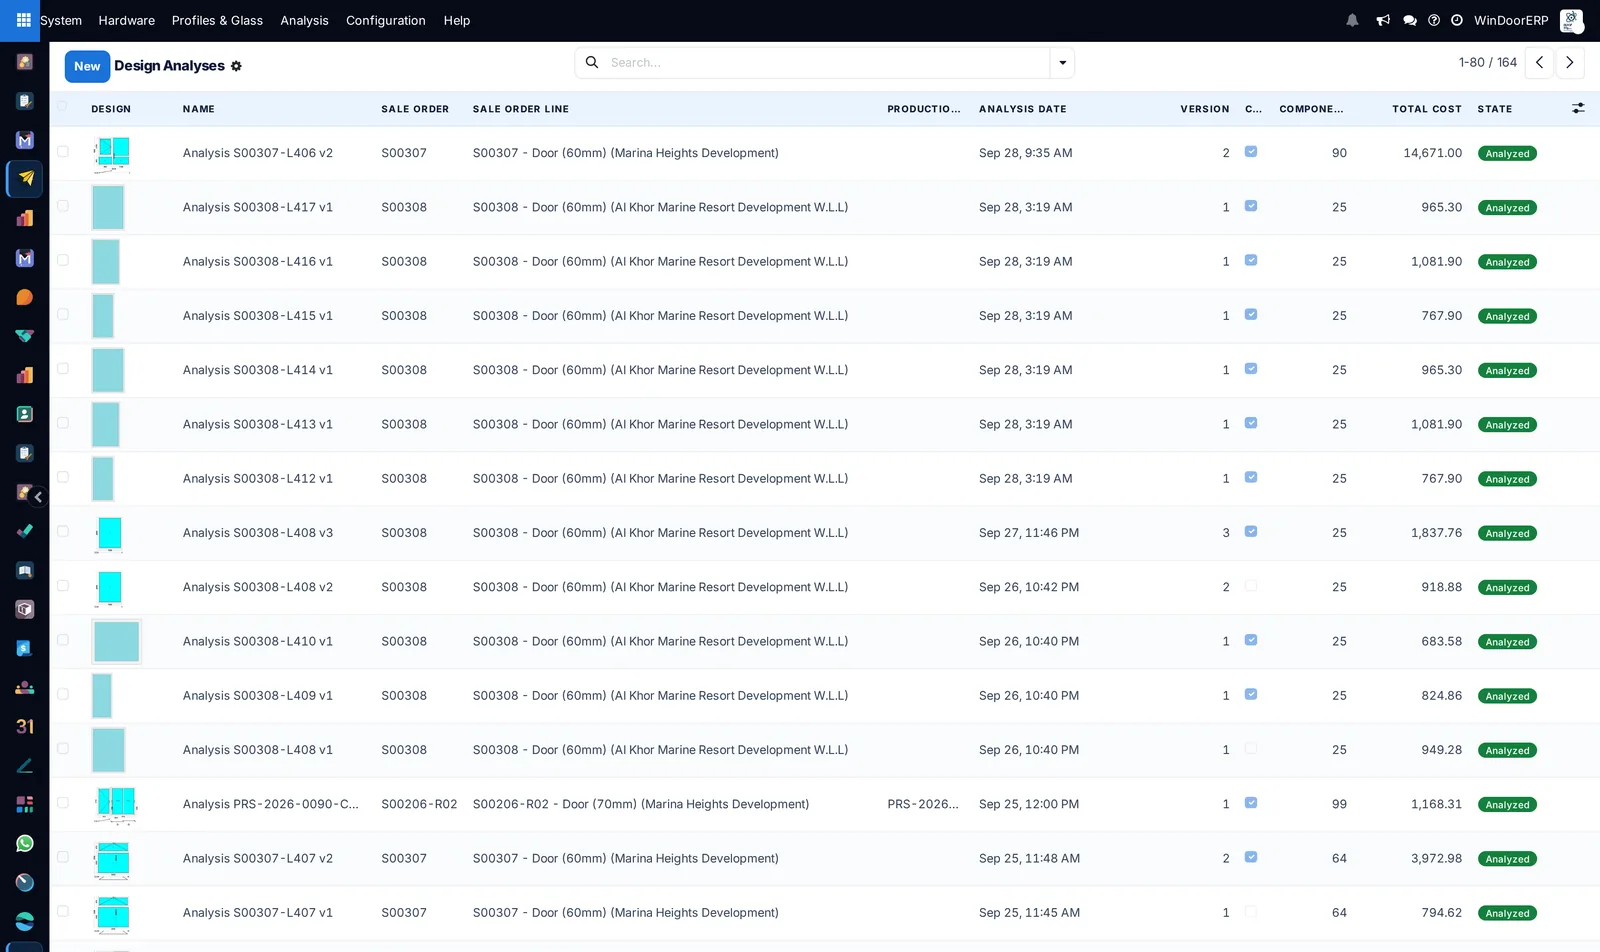Open the WhatsApp sidebar app
1600x952 pixels.
point(25,843)
